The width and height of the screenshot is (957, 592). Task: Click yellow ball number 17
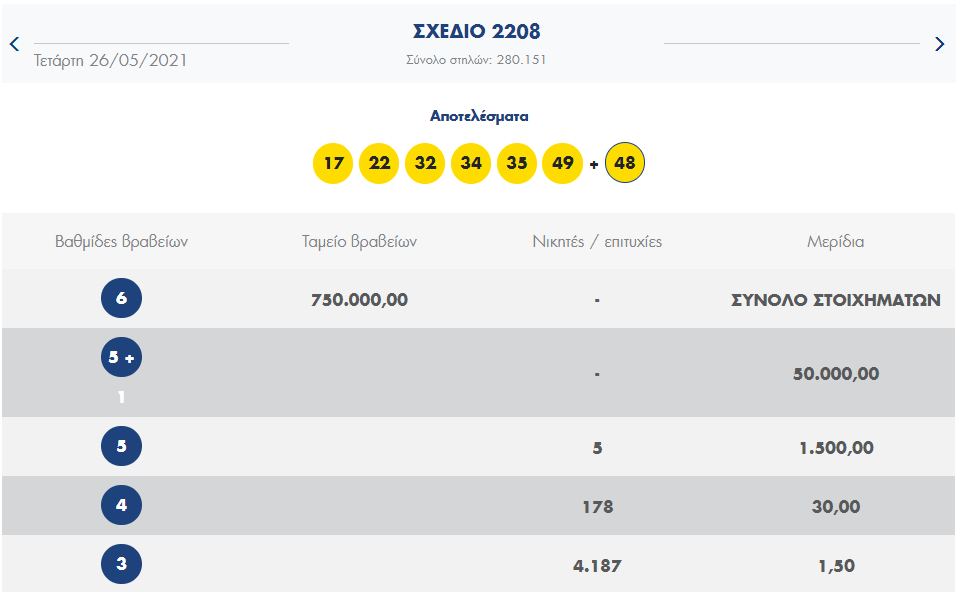click(x=333, y=163)
